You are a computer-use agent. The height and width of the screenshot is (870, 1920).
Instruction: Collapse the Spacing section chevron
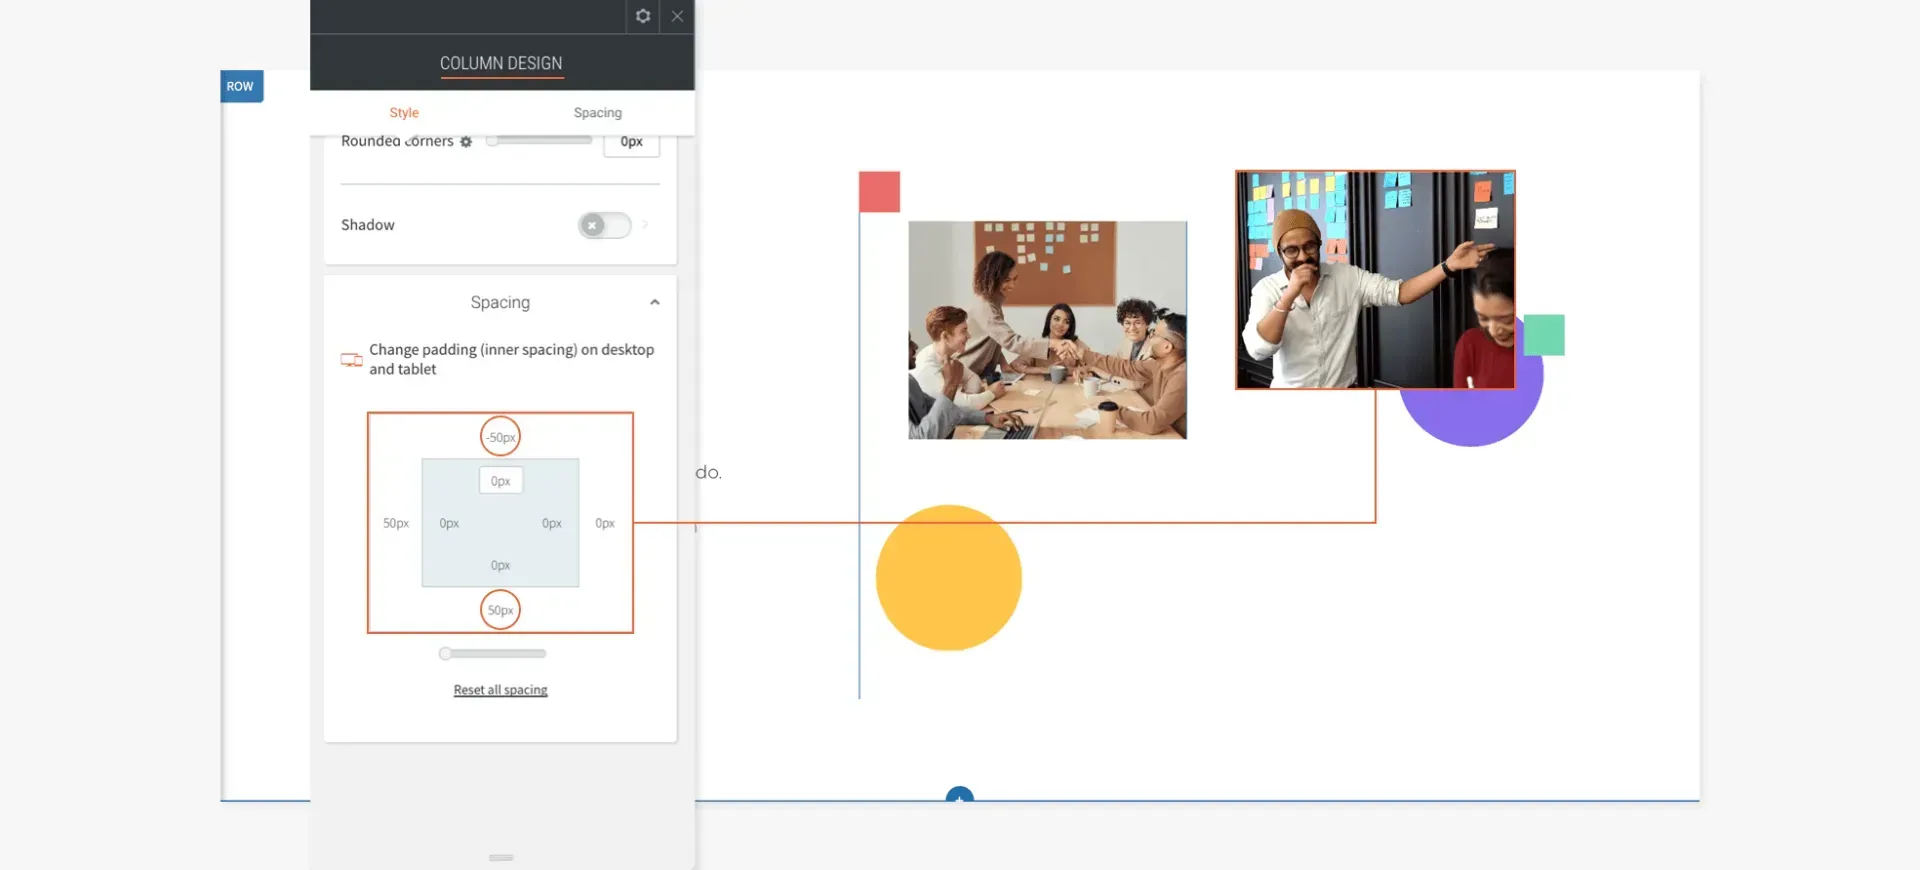(x=655, y=302)
